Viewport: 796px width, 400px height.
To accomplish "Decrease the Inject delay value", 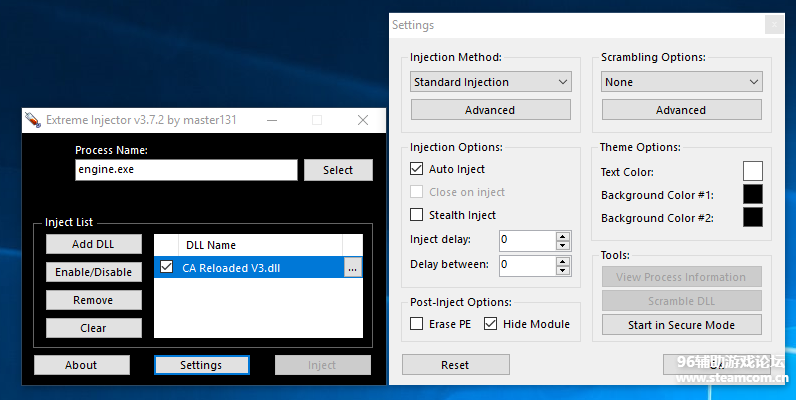I will [562, 246].
